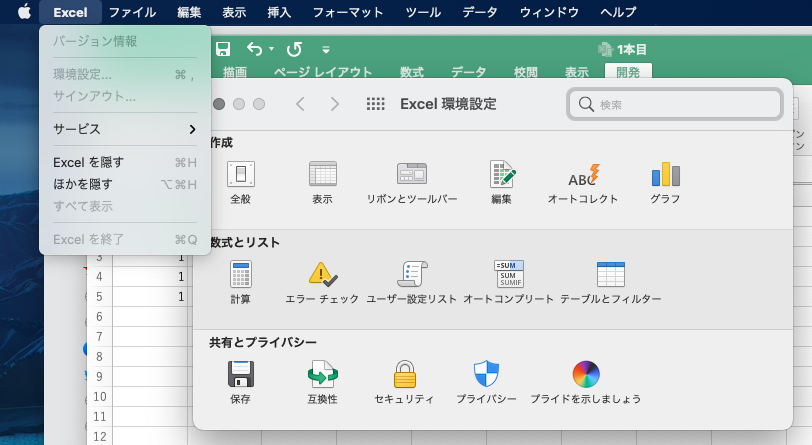Open the undo history dropdown arrow
812x445 pixels.
point(271,49)
